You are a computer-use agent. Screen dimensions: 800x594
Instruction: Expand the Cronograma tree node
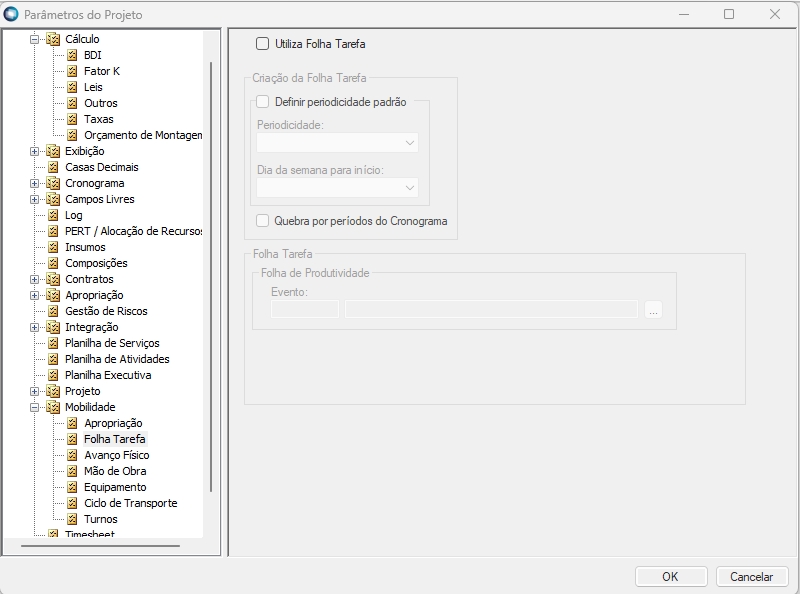click(35, 183)
